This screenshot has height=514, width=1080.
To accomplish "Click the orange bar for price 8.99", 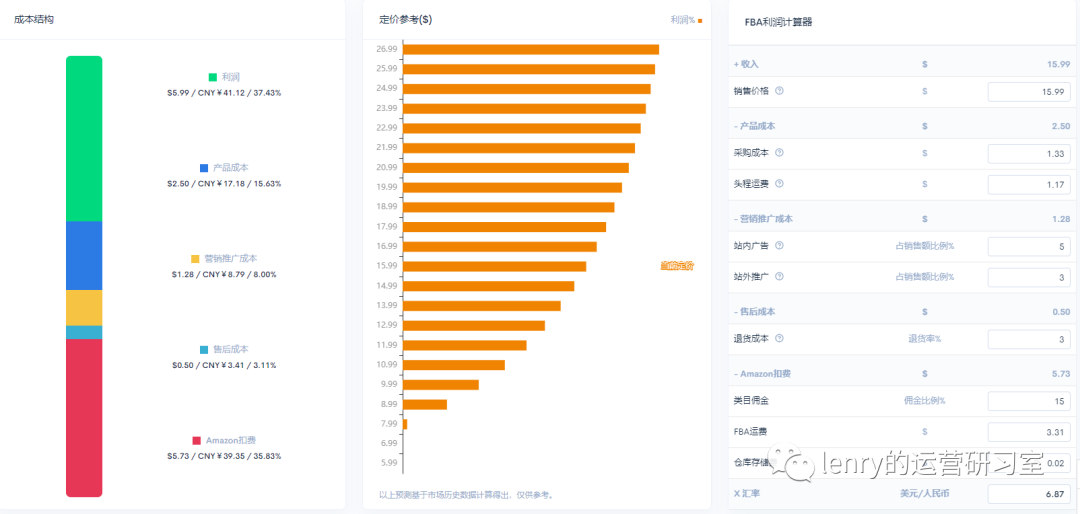I will click(x=425, y=404).
